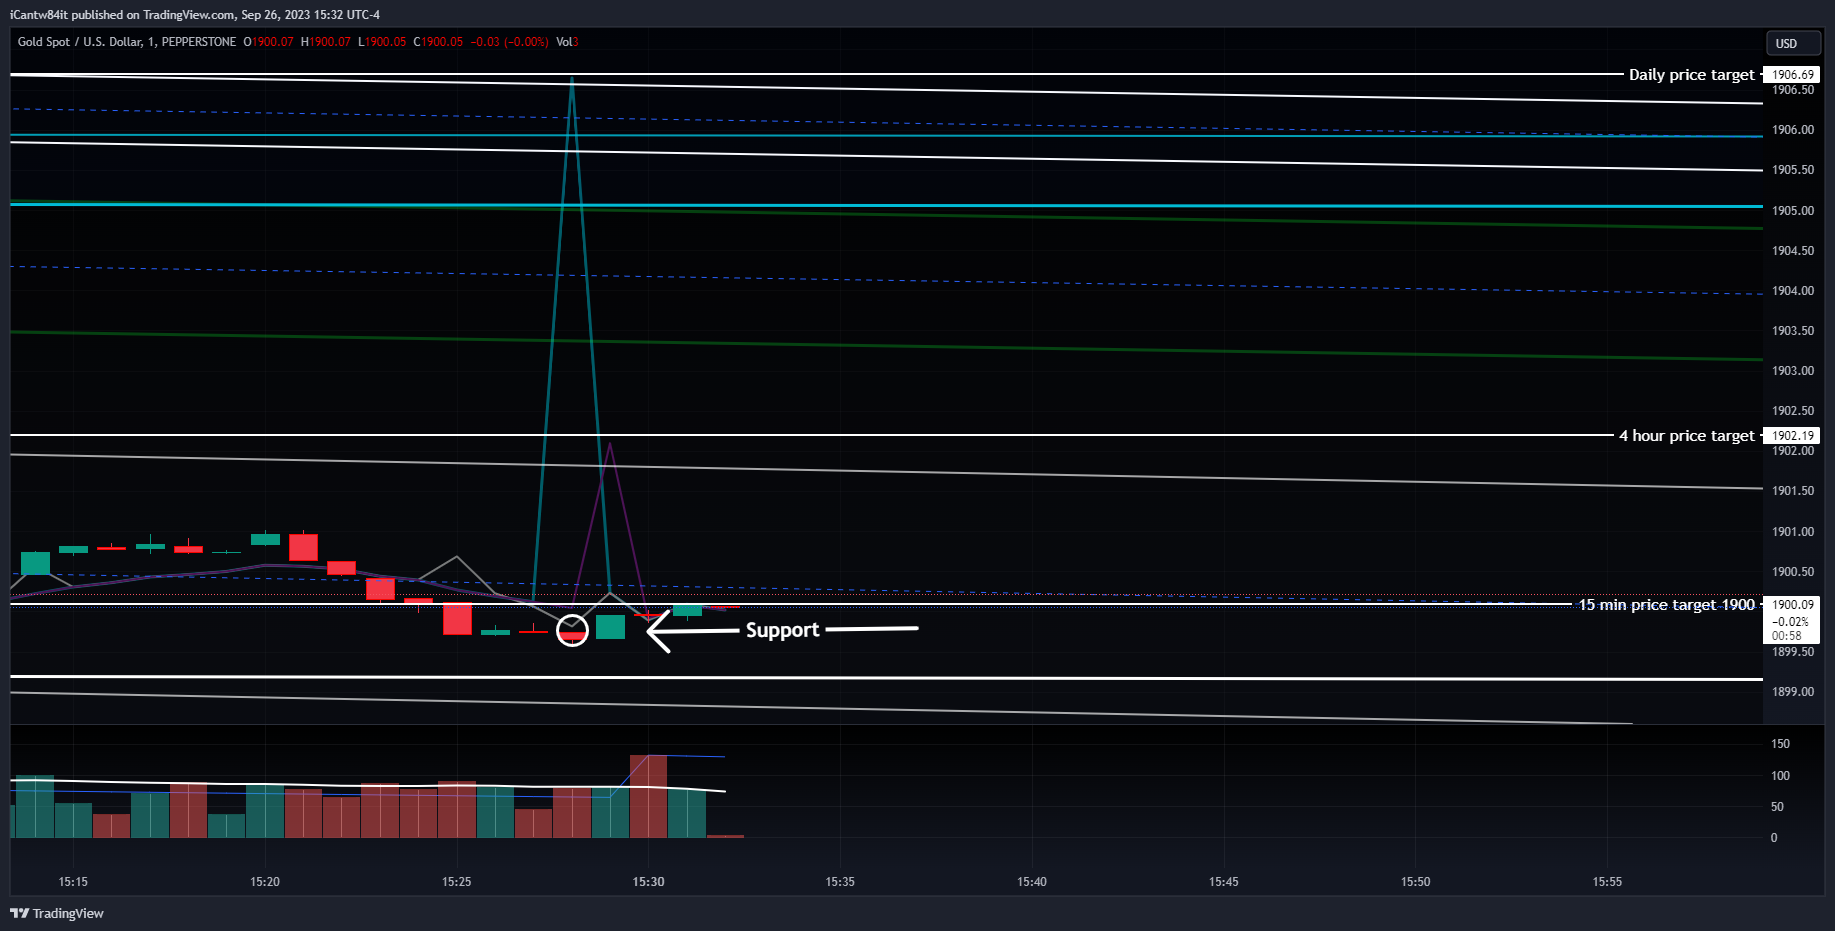Click the open value O1900.07
The width and height of the screenshot is (1835, 931).
pos(269,42)
